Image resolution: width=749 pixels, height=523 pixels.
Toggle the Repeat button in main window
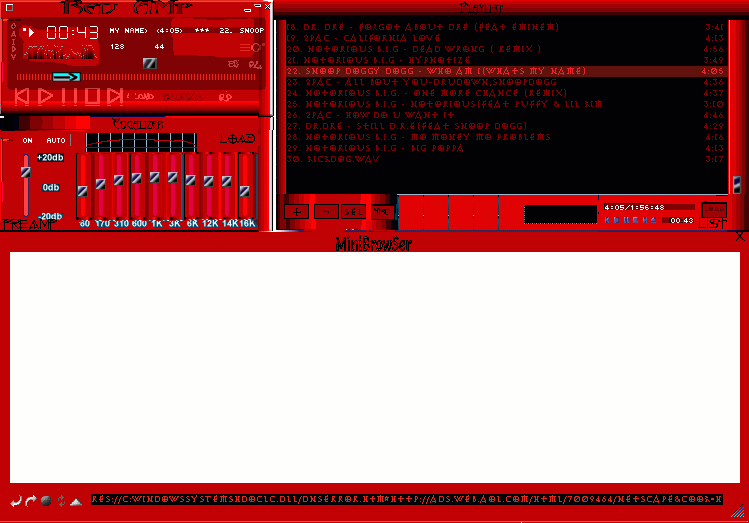[225, 97]
